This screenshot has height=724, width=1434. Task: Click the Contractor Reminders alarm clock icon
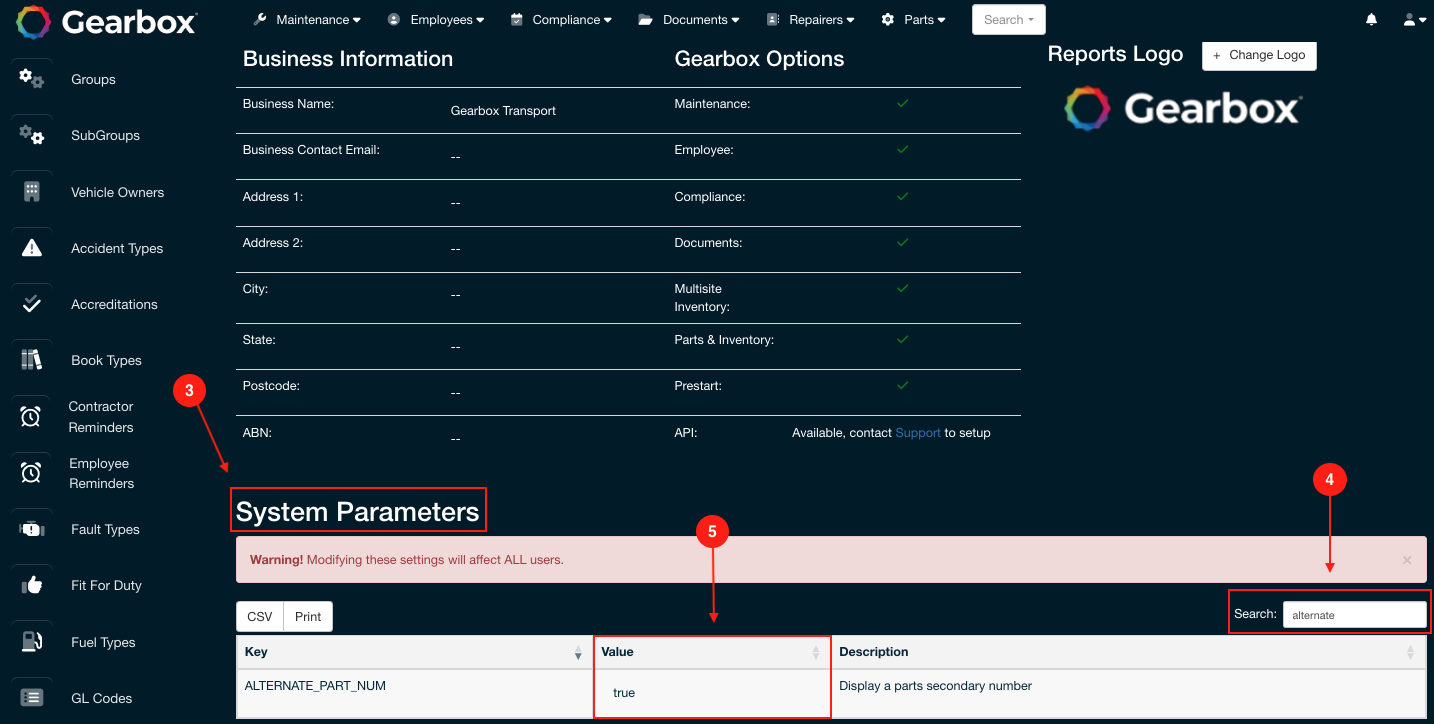tap(31, 416)
